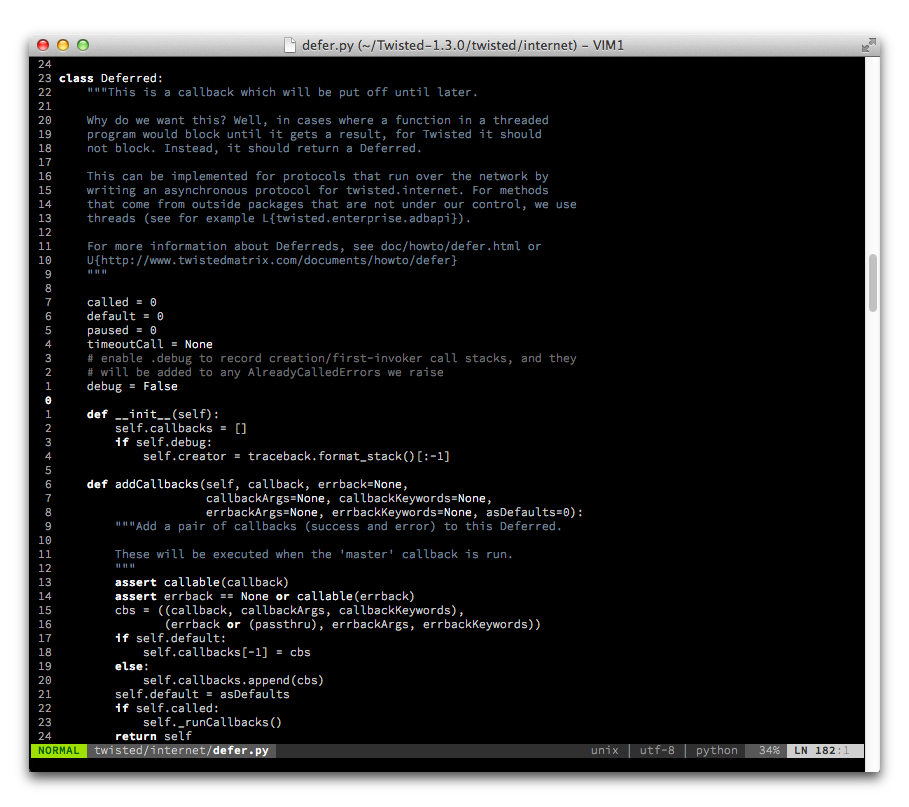This screenshot has height=807, width=909.
Task: Click the 'paused = 0' line
Action: point(122,330)
